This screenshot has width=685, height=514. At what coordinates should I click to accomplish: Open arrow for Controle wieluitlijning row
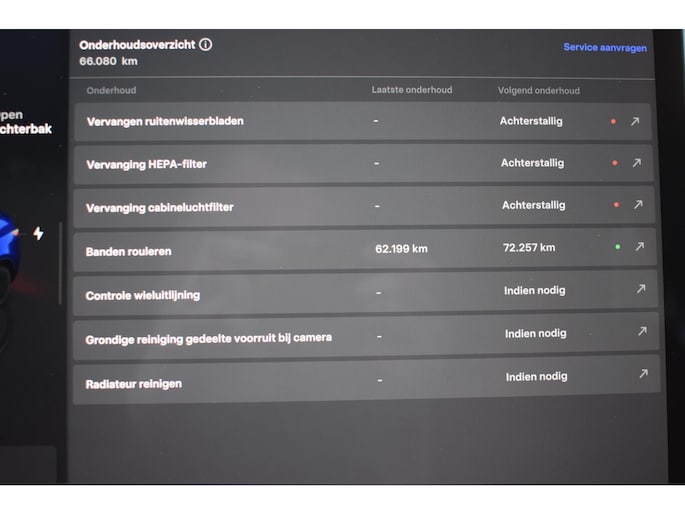point(641,289)
